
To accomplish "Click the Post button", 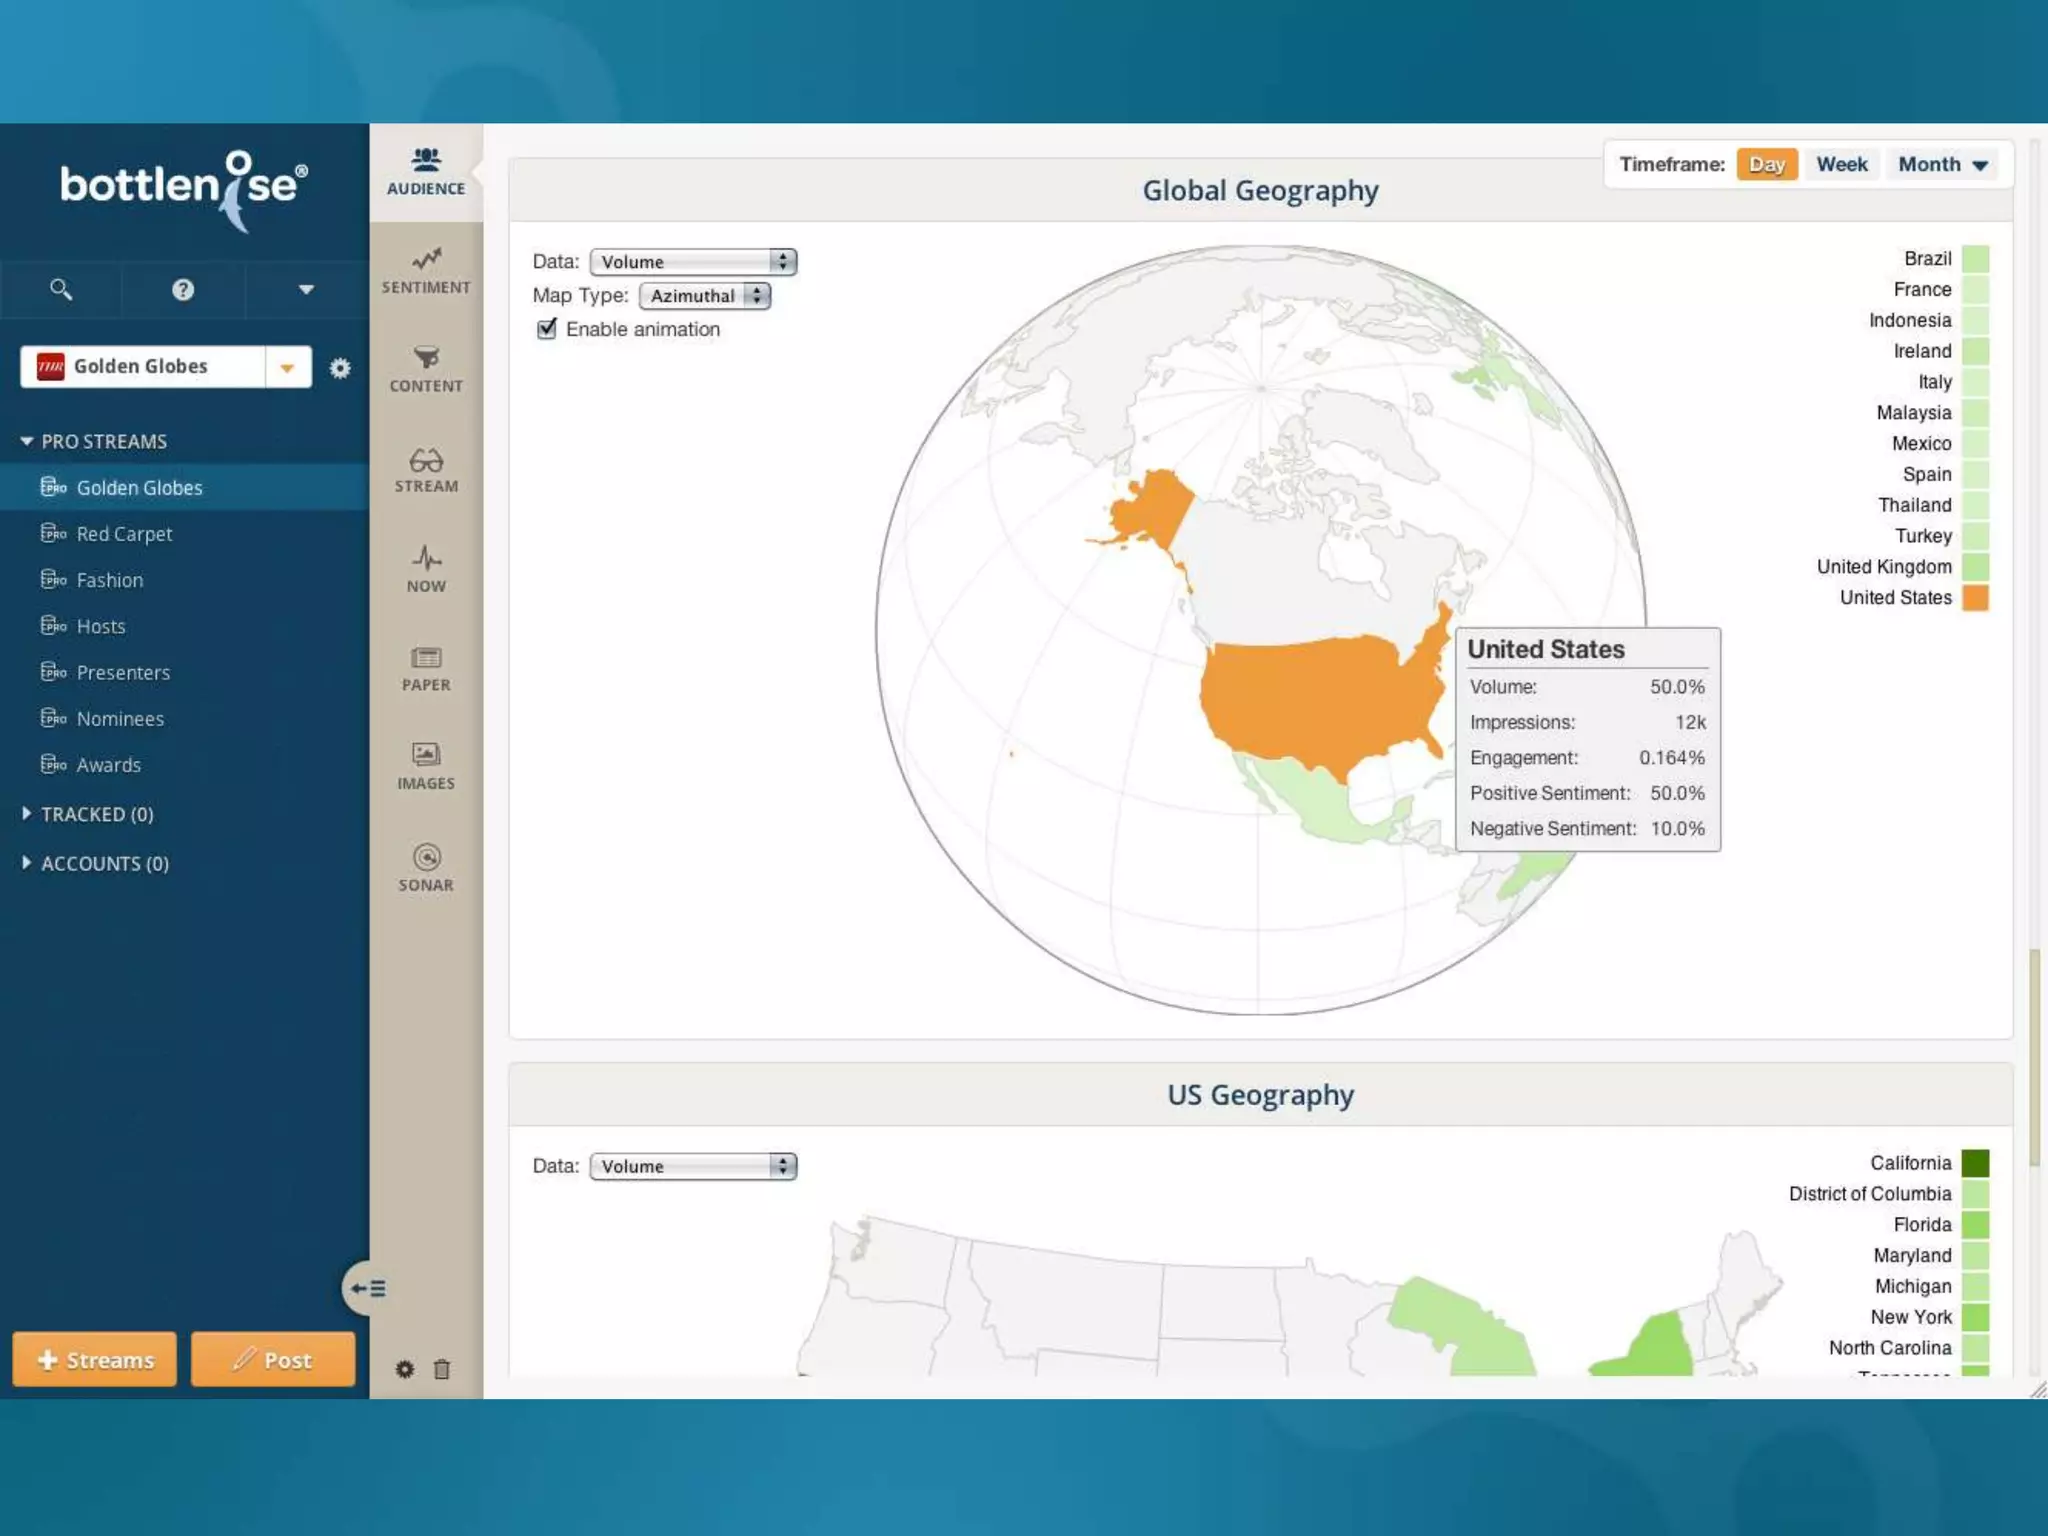I will coord(273,1359).
